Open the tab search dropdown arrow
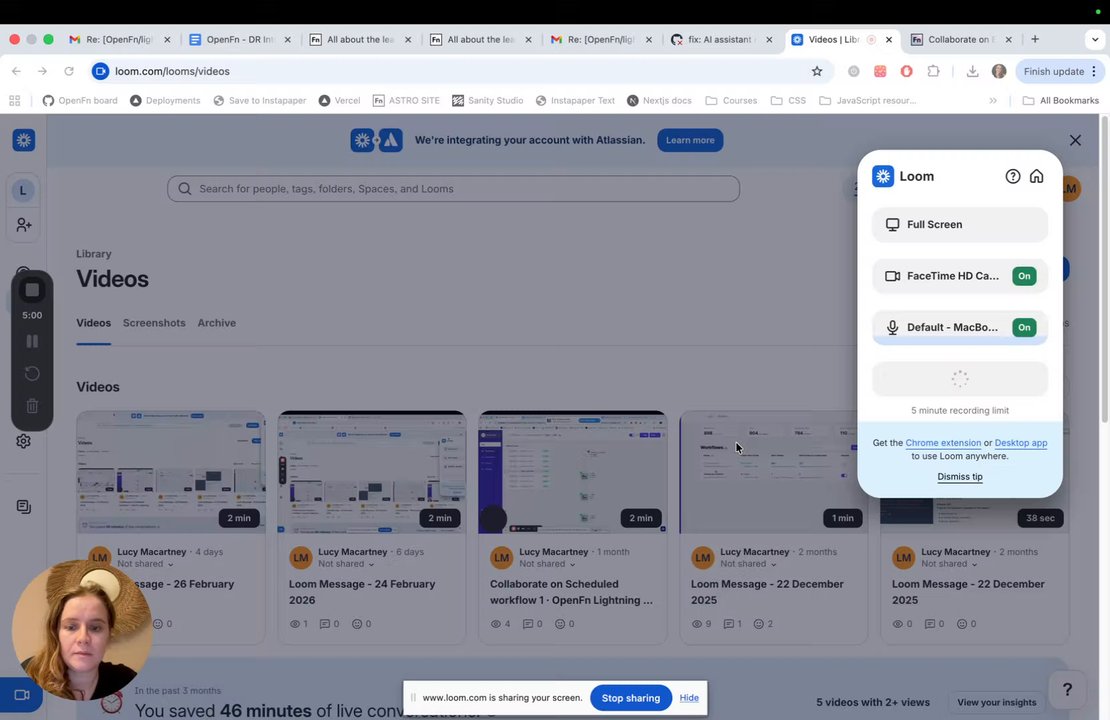Screen dimensions: 1110x720 point(1095,40)
